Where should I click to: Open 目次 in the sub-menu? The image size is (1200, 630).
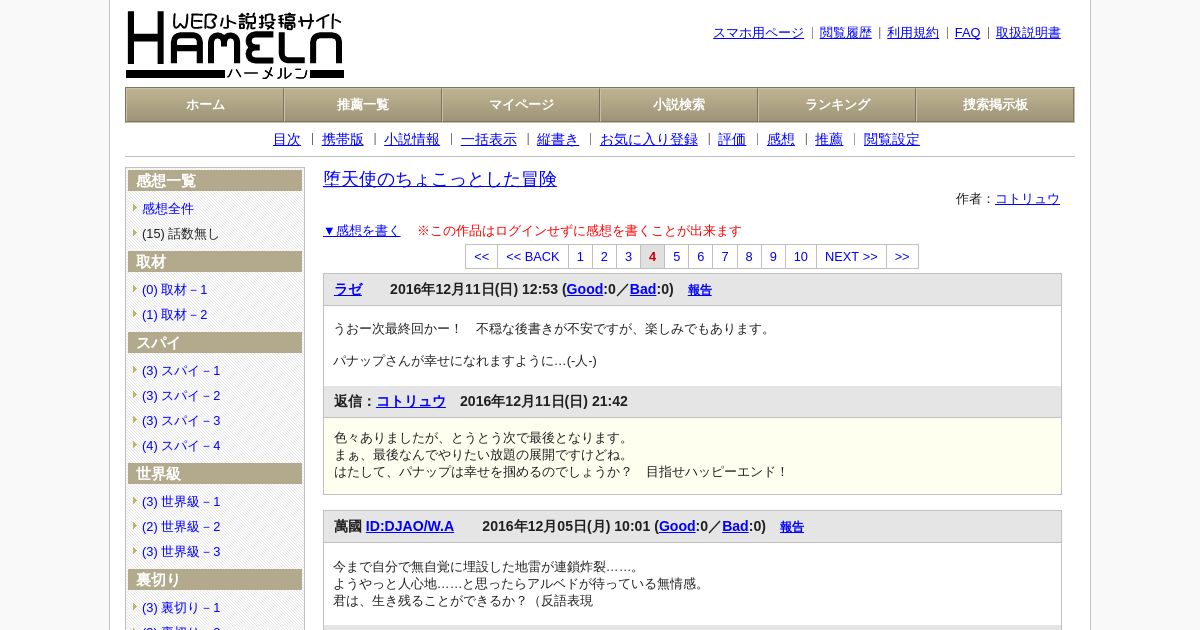pos(287,140)
